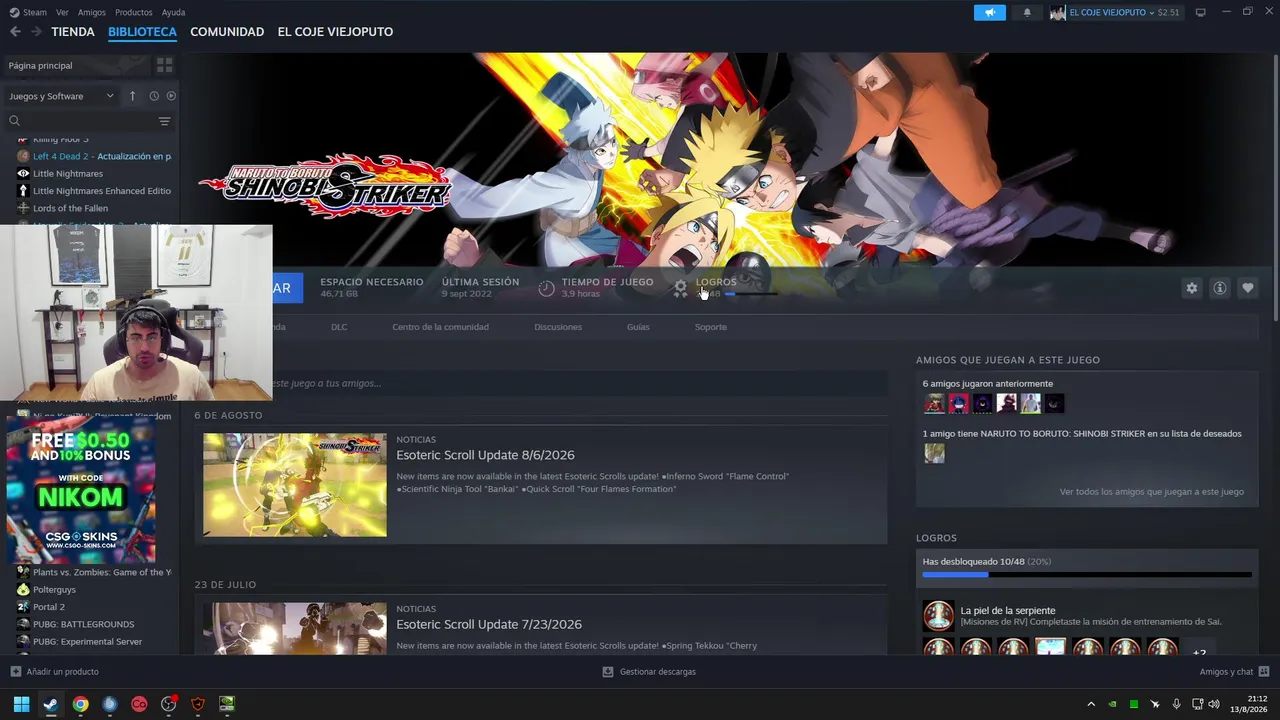
Task: Click the microphone icon in system tray
Action: click(1176, 704)
